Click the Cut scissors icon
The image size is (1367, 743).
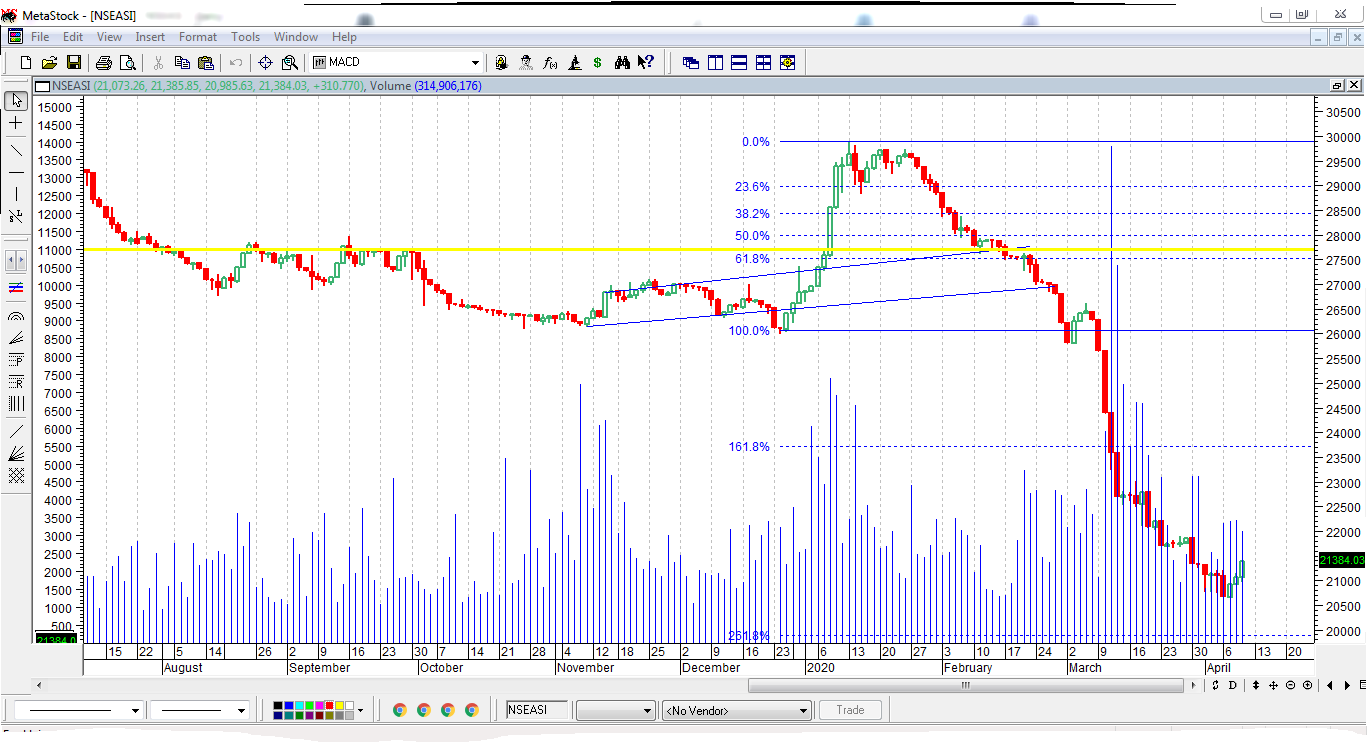click(158, 62)
